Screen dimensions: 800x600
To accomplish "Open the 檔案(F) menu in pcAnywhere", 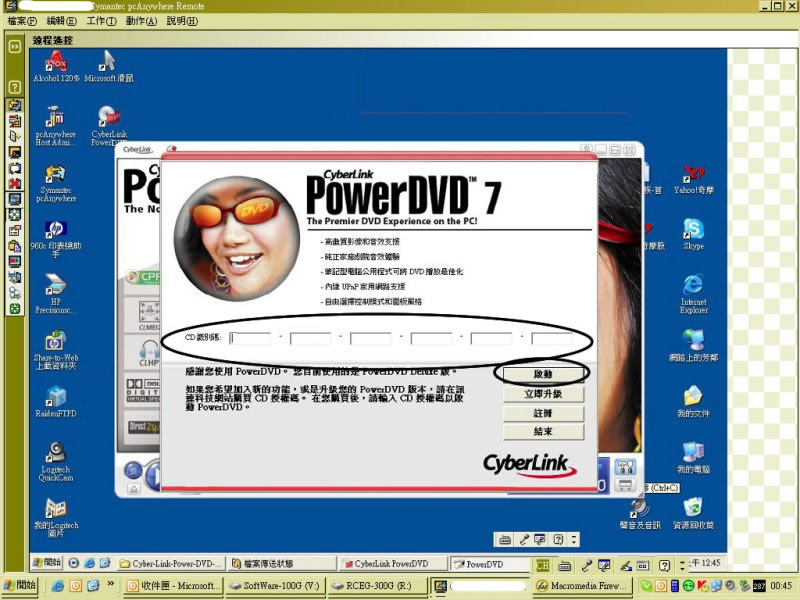I will (22, 21).
